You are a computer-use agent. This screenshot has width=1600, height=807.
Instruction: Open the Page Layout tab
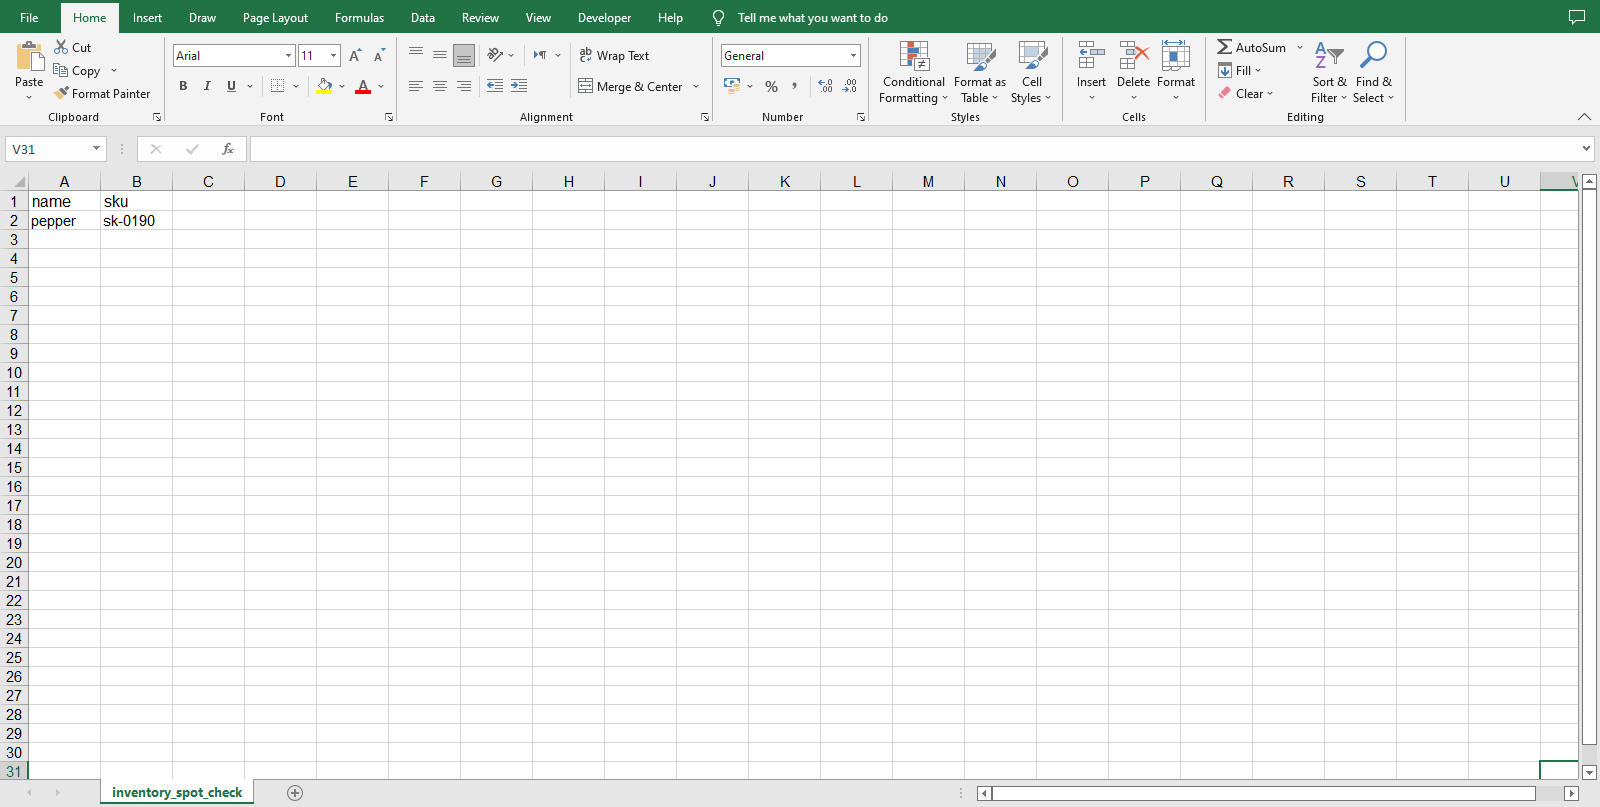tap(275, 18)
